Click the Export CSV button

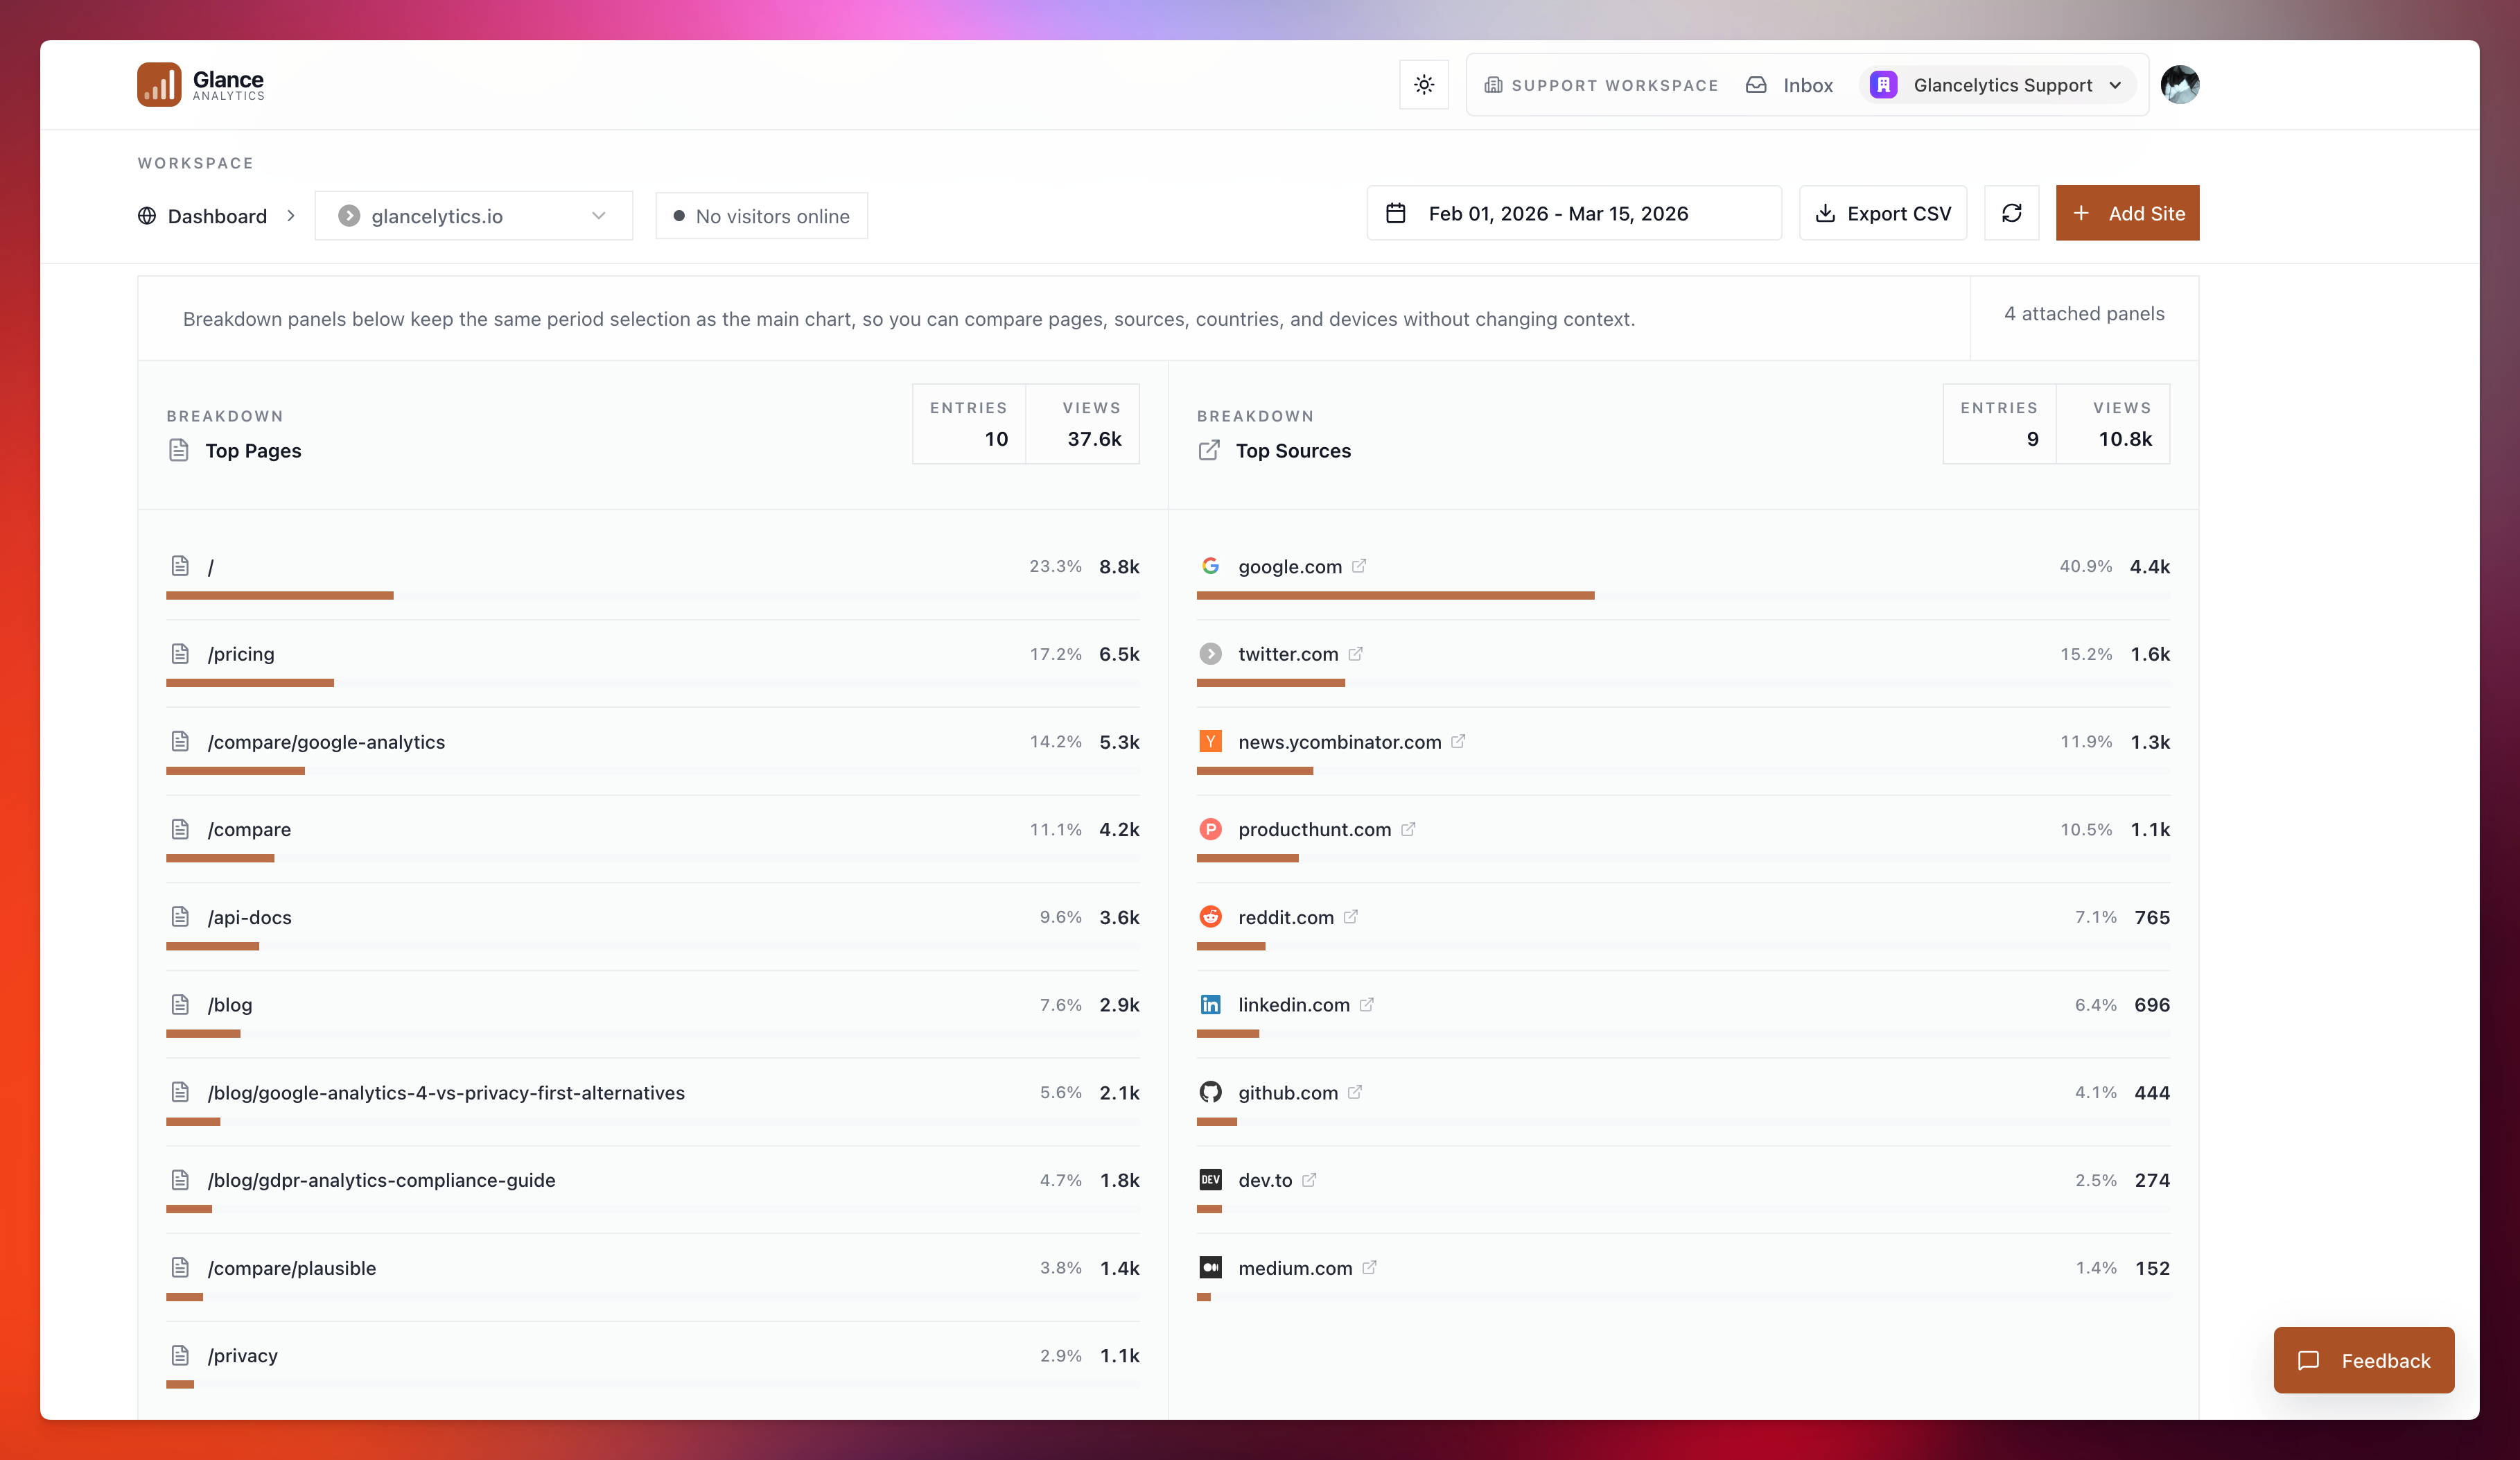tap(1882, 213)
